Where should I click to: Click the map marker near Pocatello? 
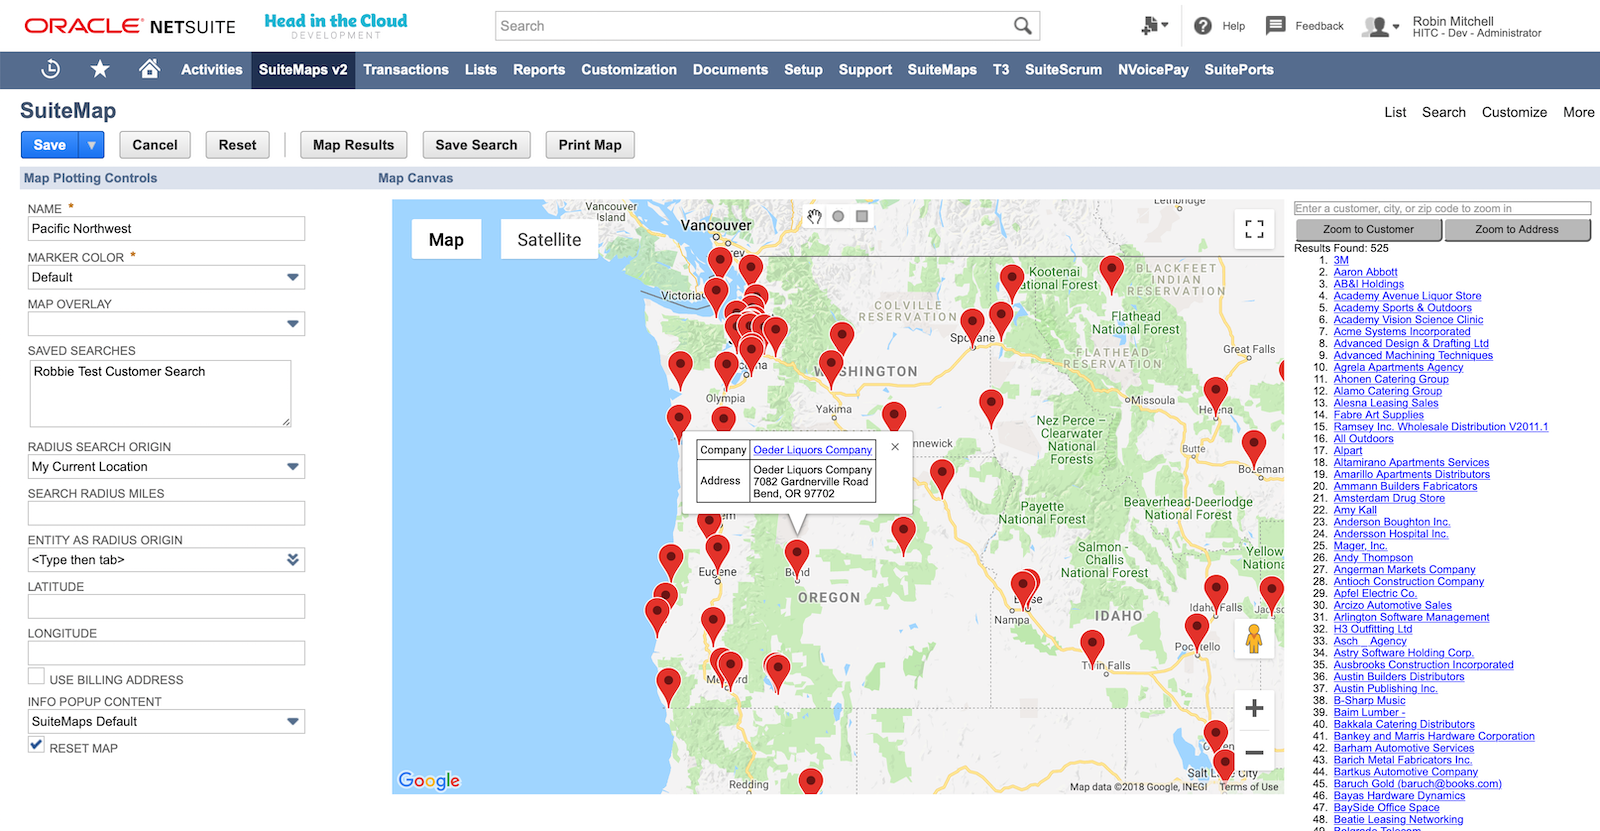1197,634
